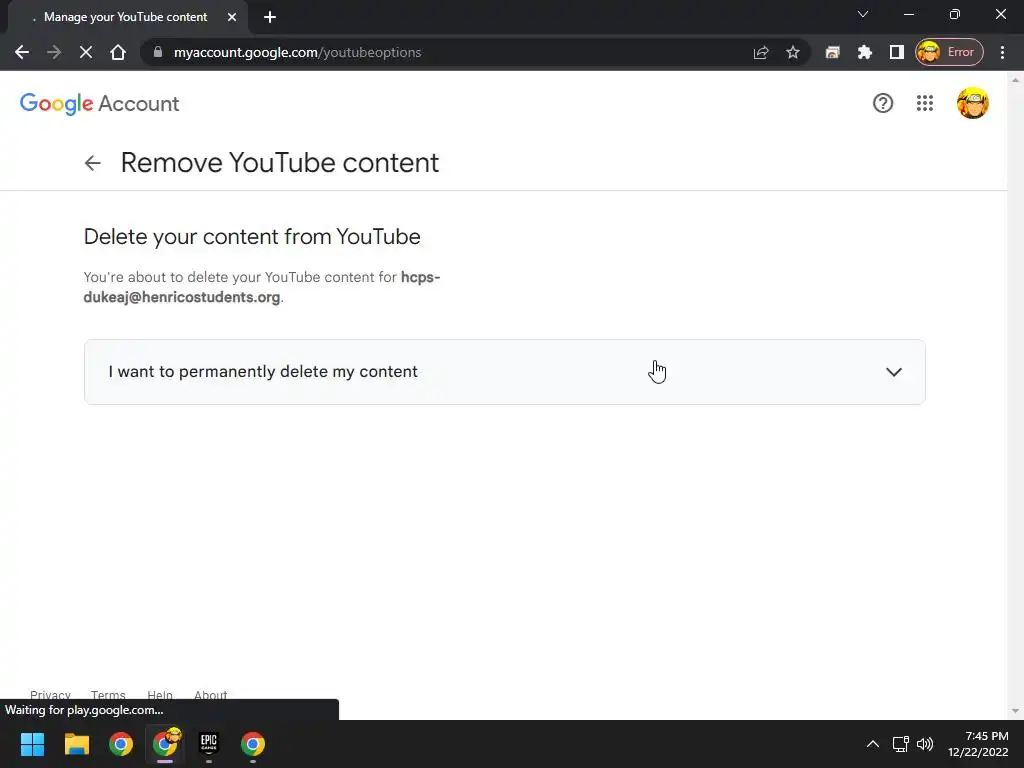1024x768 pixels.
Task: Click the chevron on delete content panel
Action: [893, 372]
